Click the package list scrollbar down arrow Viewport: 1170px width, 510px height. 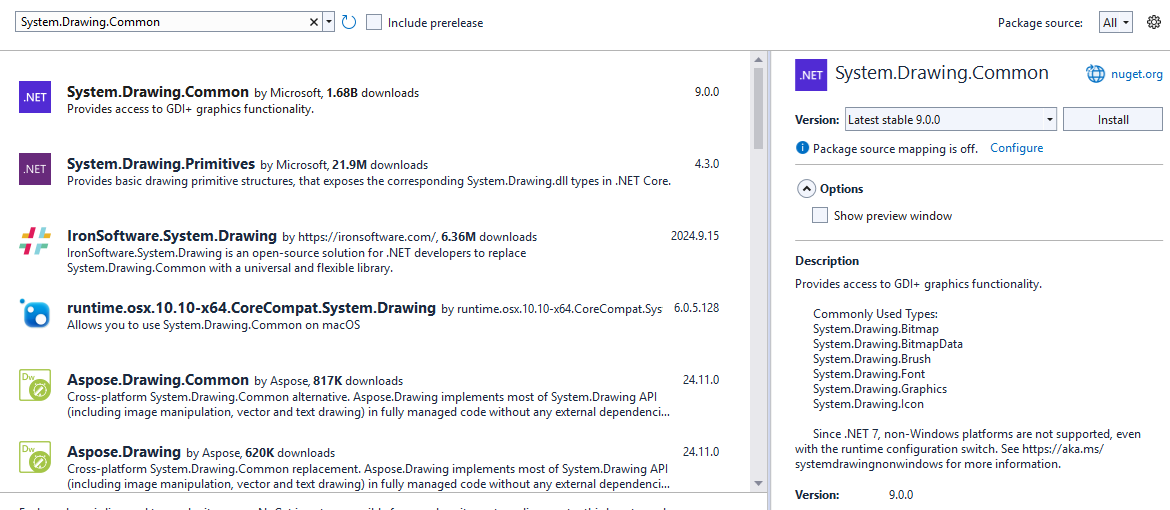(x=759, y=484)
